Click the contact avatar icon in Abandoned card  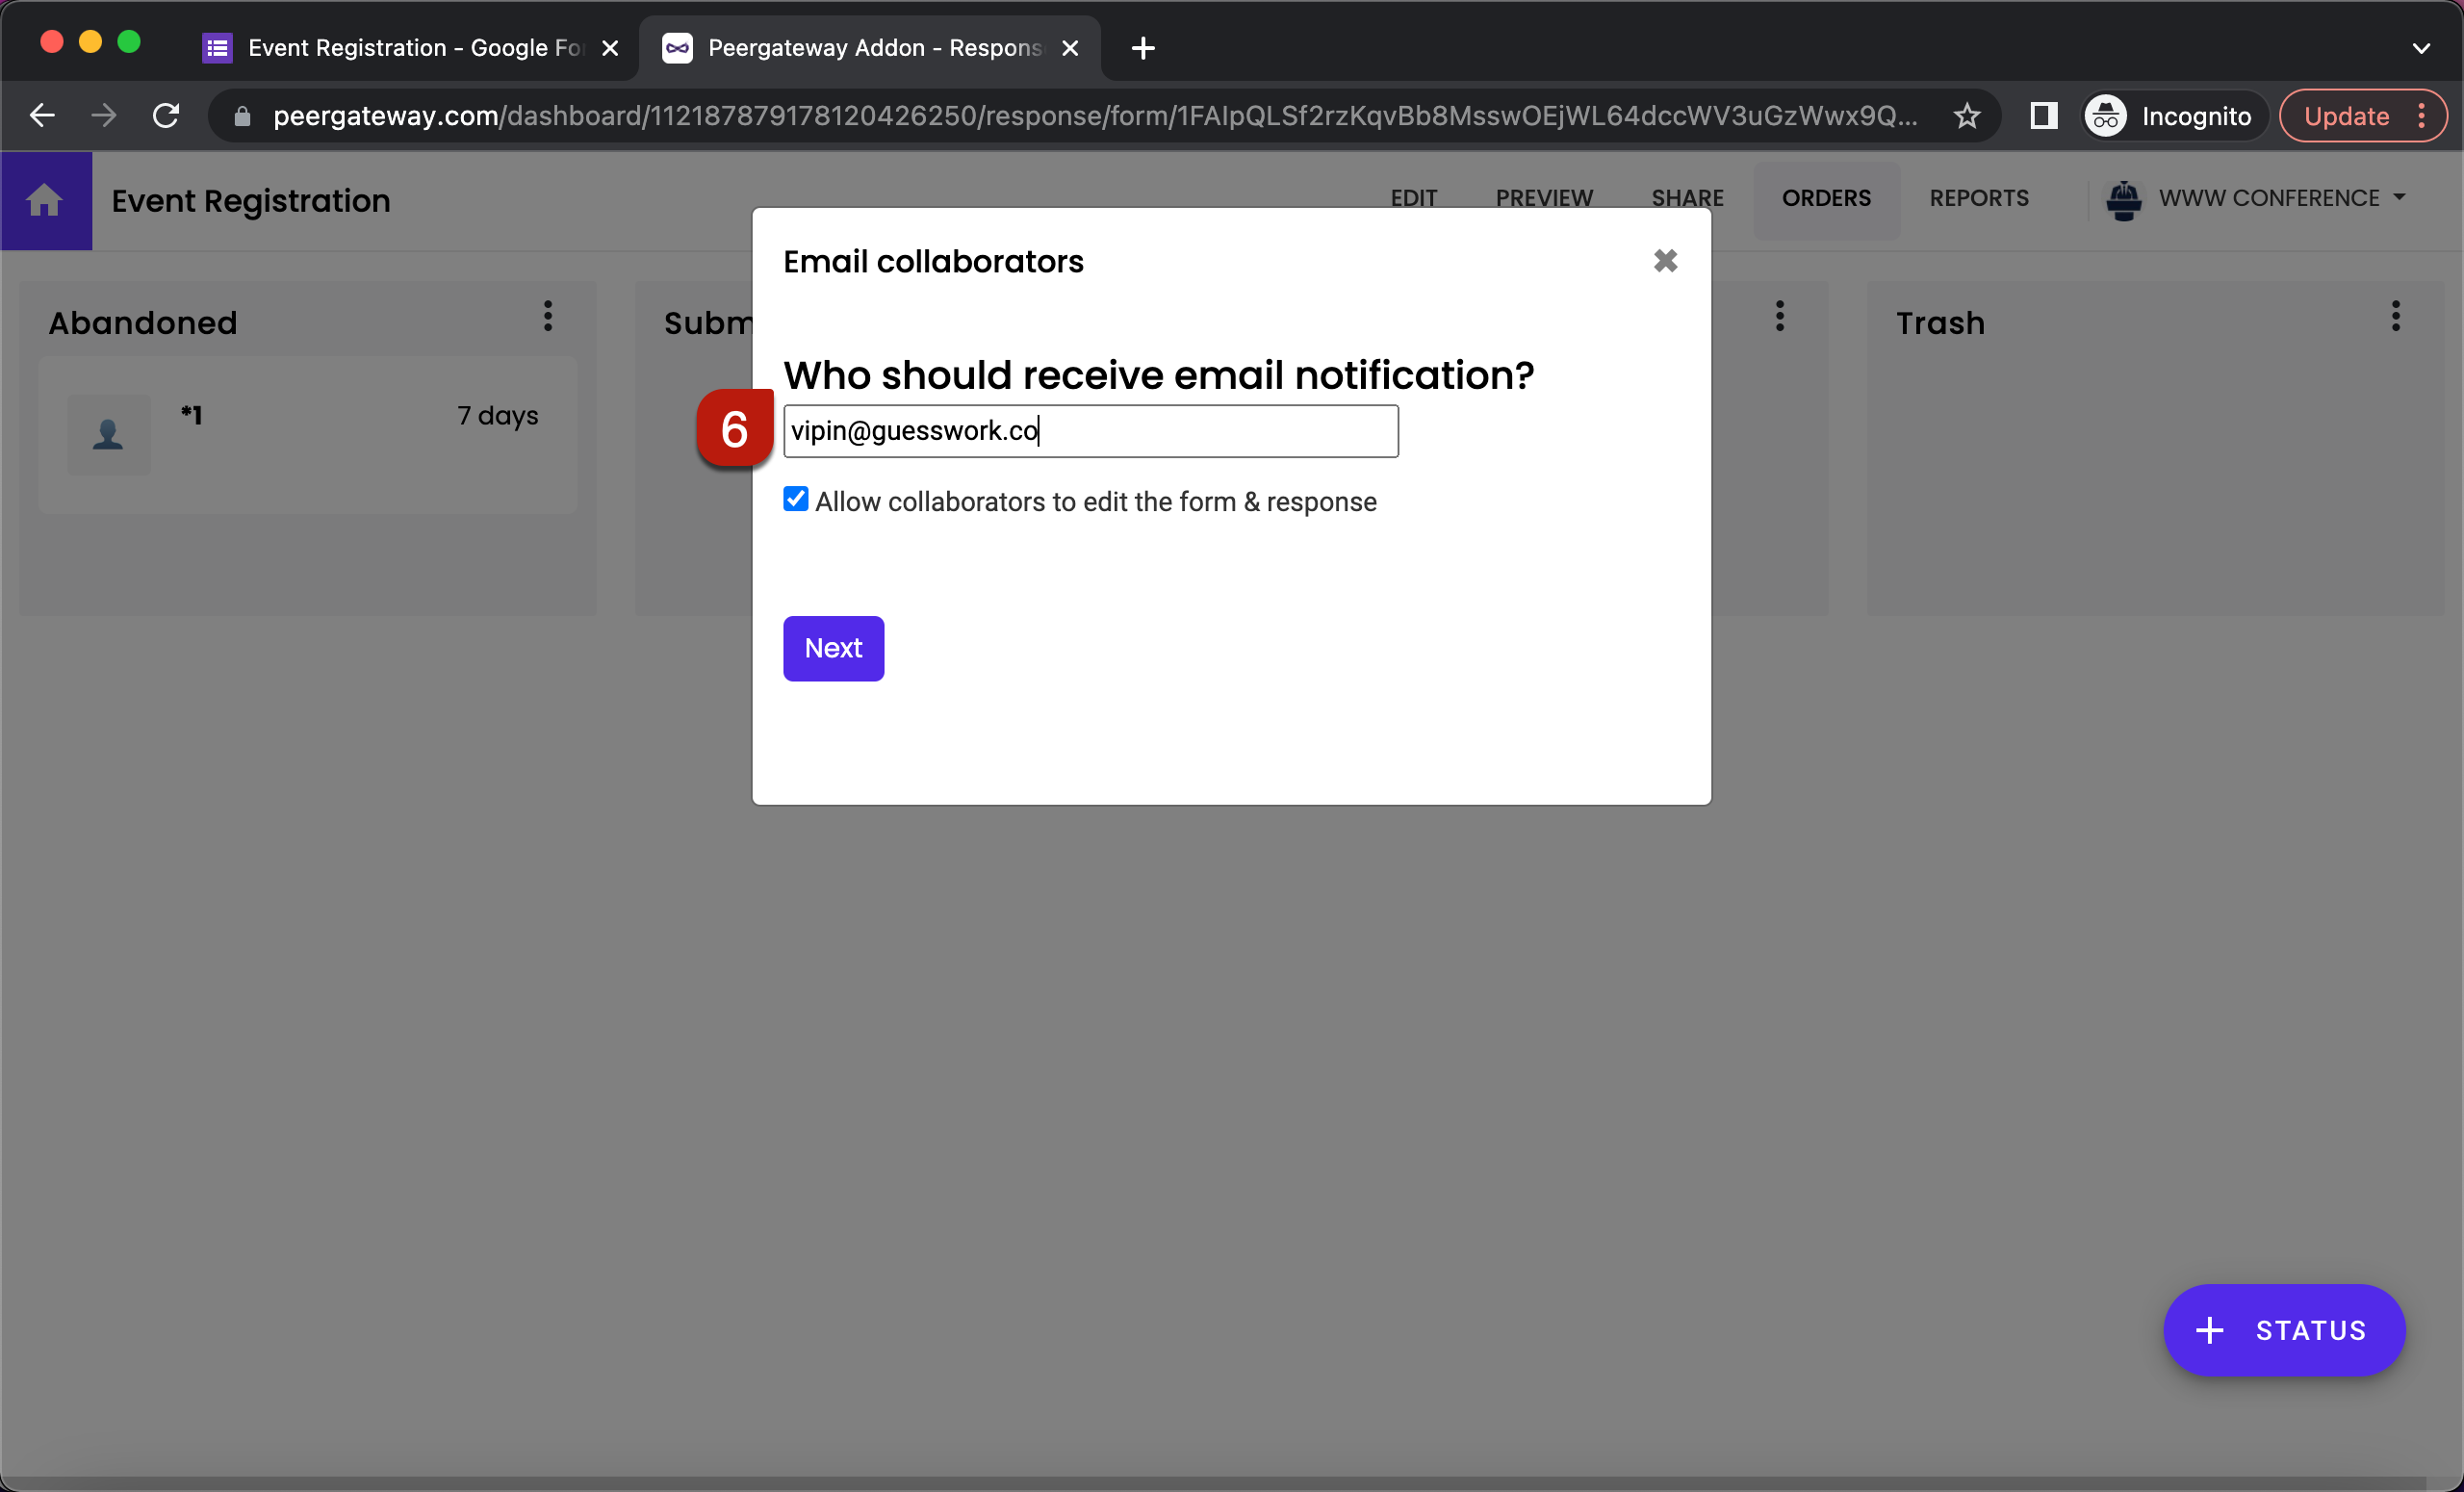(x=107, y=434)
